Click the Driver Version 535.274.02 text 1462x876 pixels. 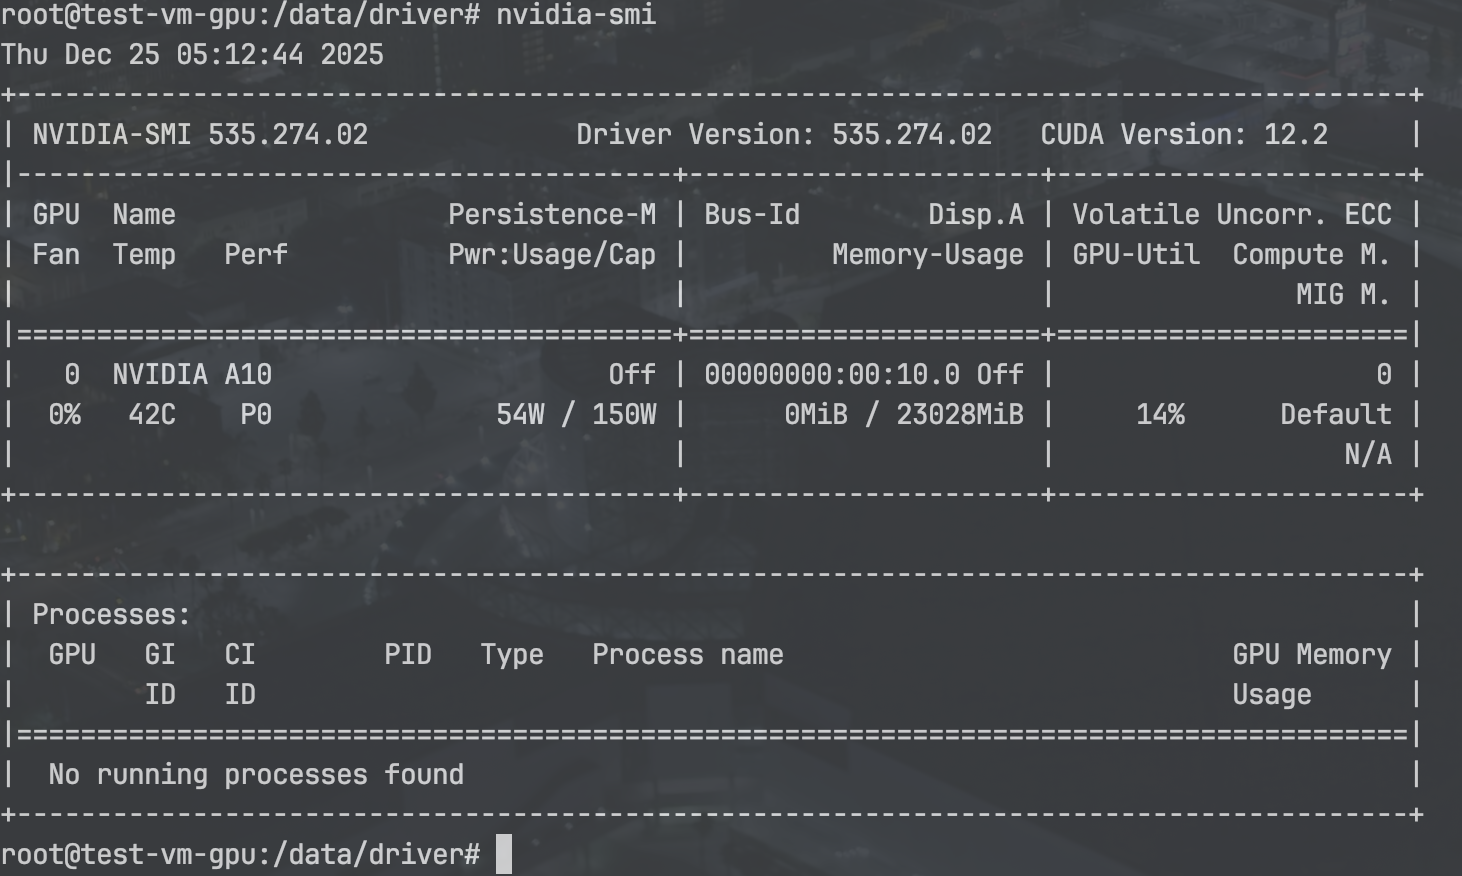[x=784, y=135]
